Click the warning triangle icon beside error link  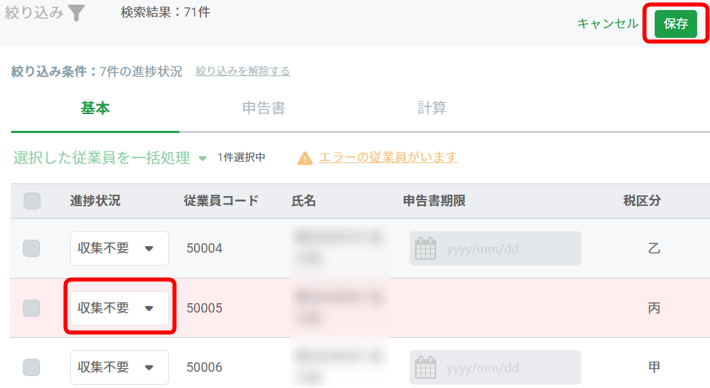point(305,158)
